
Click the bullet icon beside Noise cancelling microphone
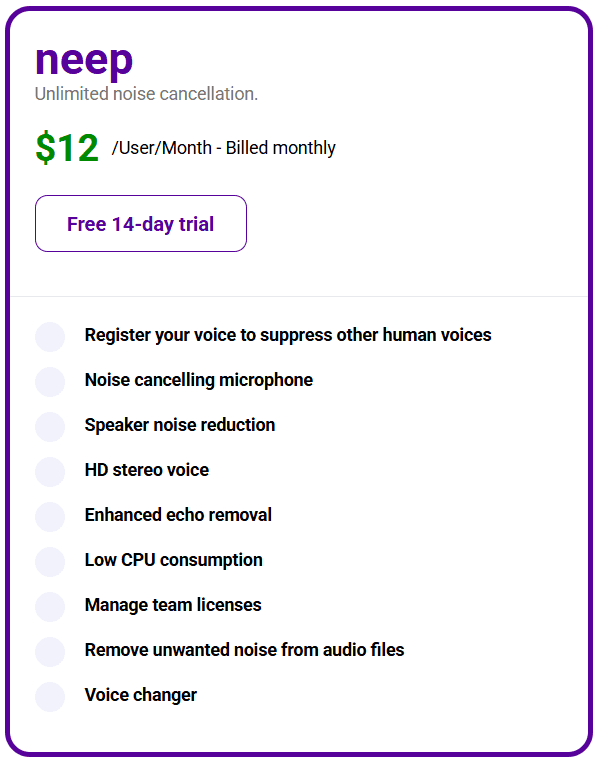pos(50,382)
